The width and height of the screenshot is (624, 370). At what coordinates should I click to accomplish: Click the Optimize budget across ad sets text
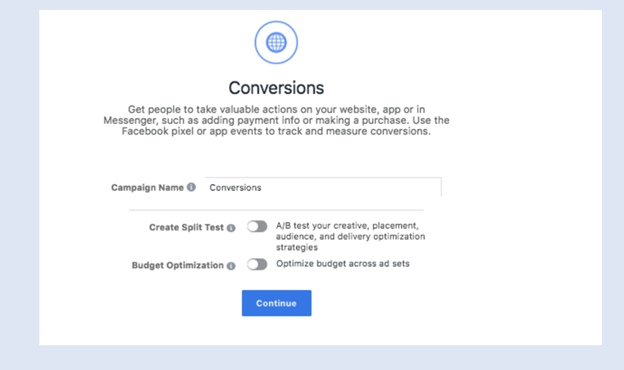point(343,264)
